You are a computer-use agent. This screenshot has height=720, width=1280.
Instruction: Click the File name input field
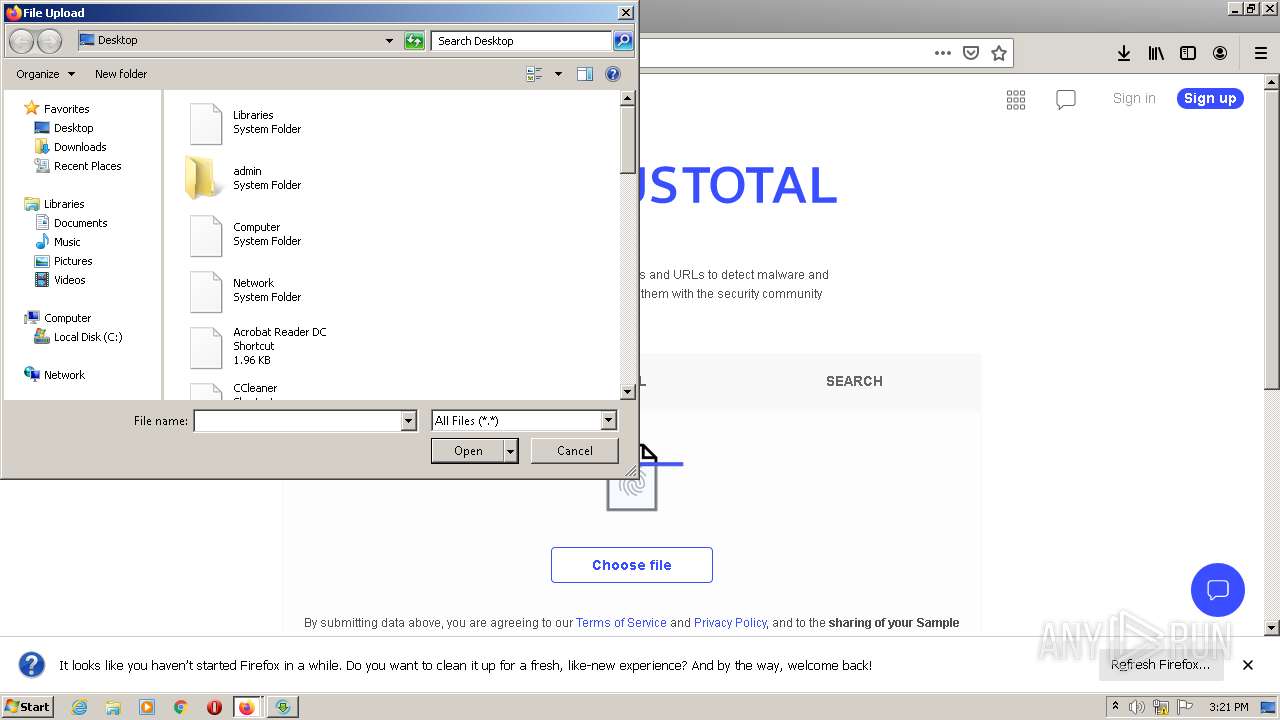click(x=297, y=421)
